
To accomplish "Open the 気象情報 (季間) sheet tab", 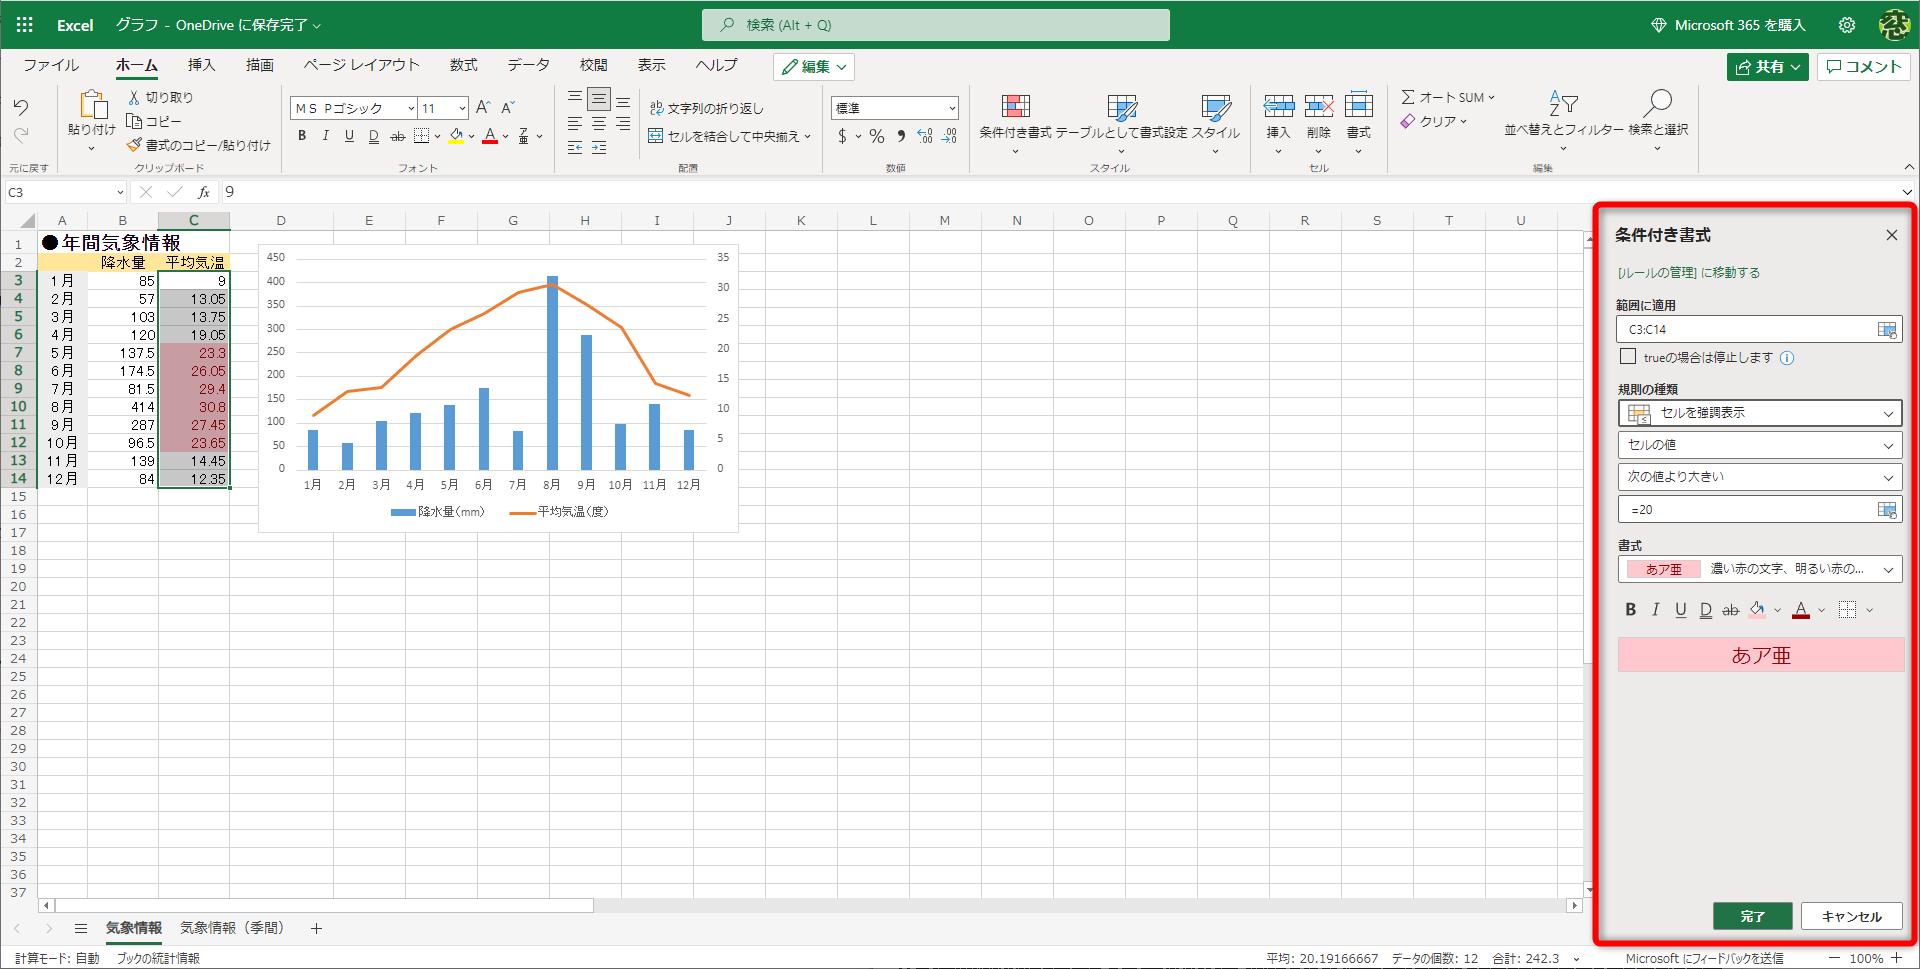I will coord(232,928).
